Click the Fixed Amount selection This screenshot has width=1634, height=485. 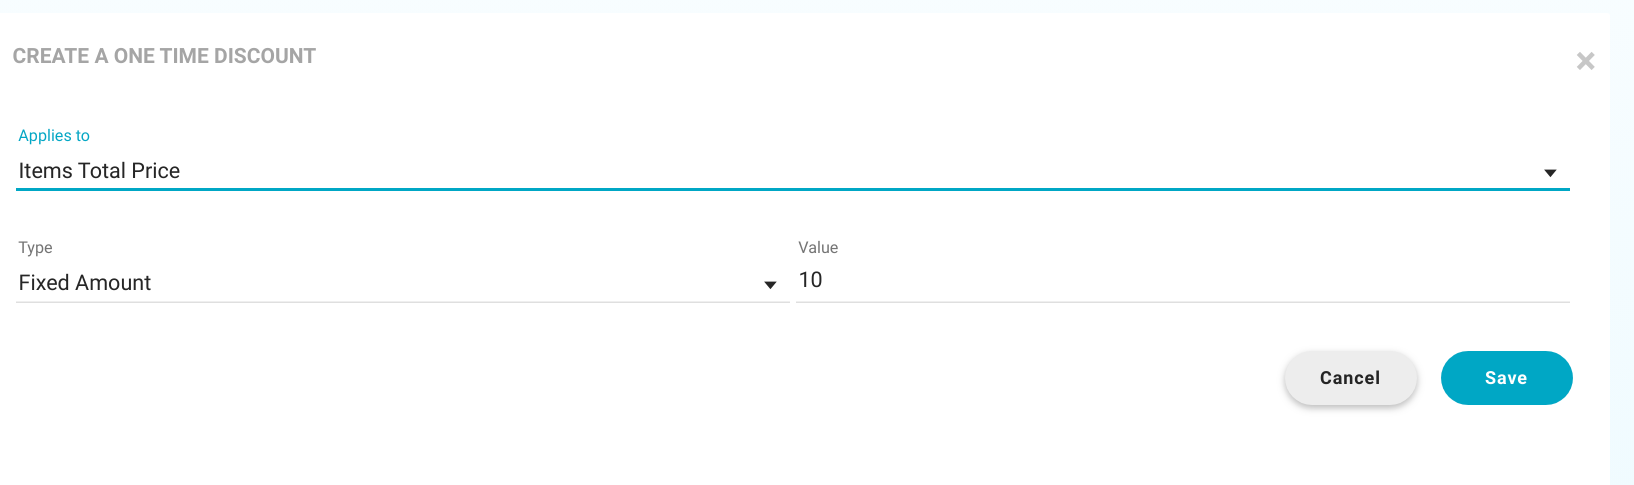click(x=85, y=283)
